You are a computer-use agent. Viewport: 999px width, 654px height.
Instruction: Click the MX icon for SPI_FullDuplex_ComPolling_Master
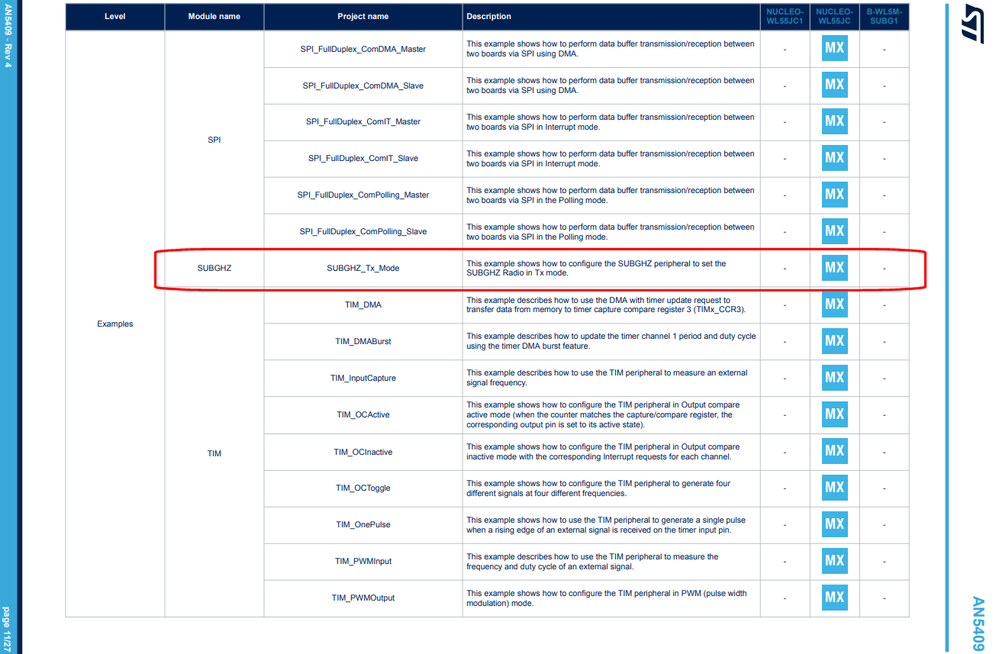pos(834,194)
